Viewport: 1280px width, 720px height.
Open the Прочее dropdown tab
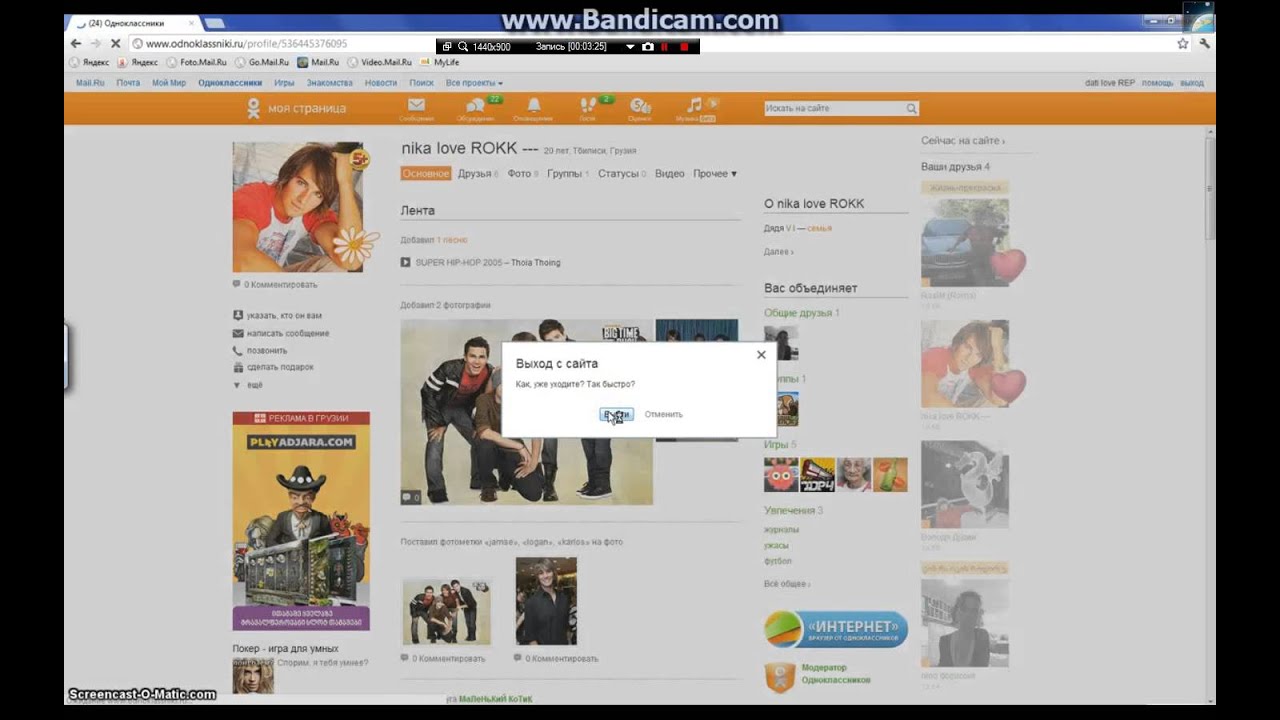(715, 174)
